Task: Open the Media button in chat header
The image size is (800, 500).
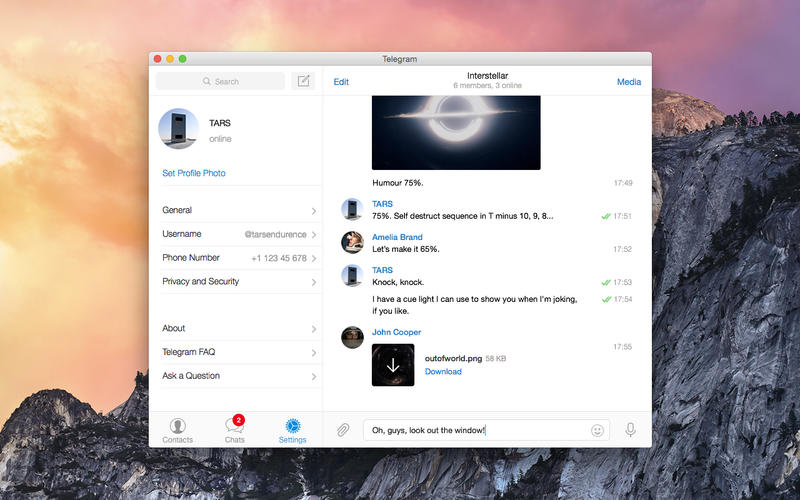Action: [629, 82]
